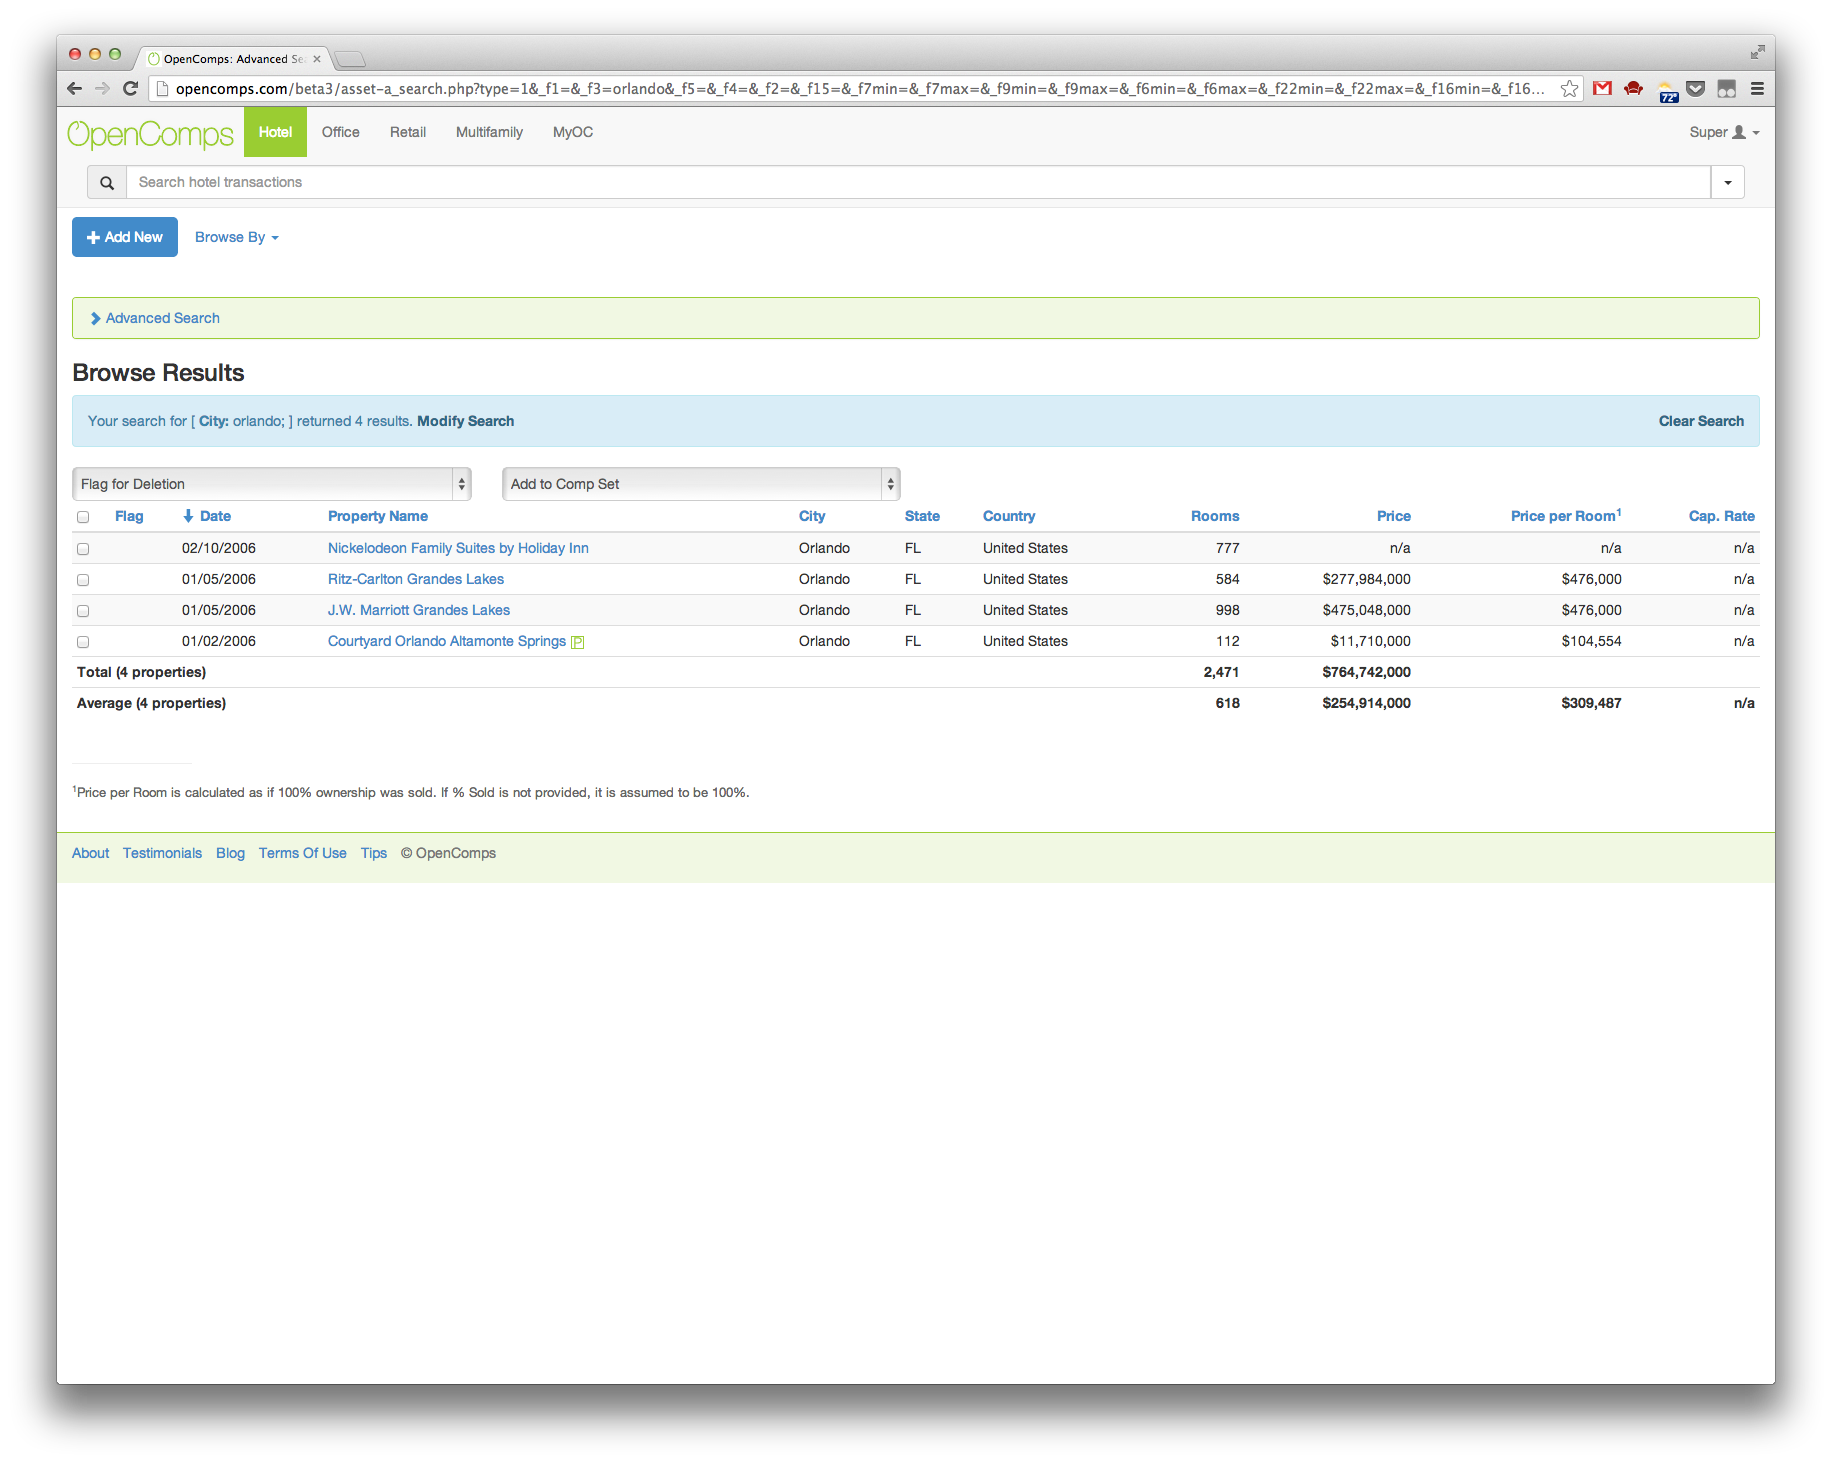Screen dimensions: 1832x1463
Task: Reload the page with refresh icon
Action: pos(130,89)
